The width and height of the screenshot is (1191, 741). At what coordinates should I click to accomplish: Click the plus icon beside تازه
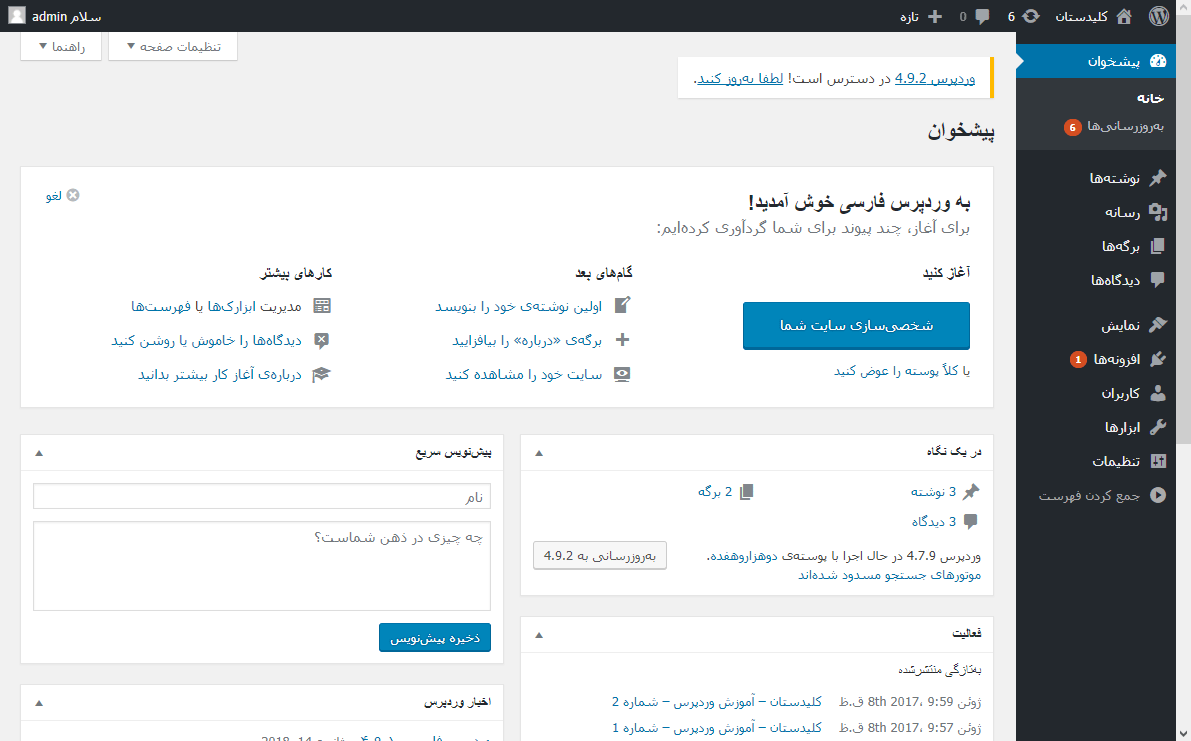pos(935,17)
